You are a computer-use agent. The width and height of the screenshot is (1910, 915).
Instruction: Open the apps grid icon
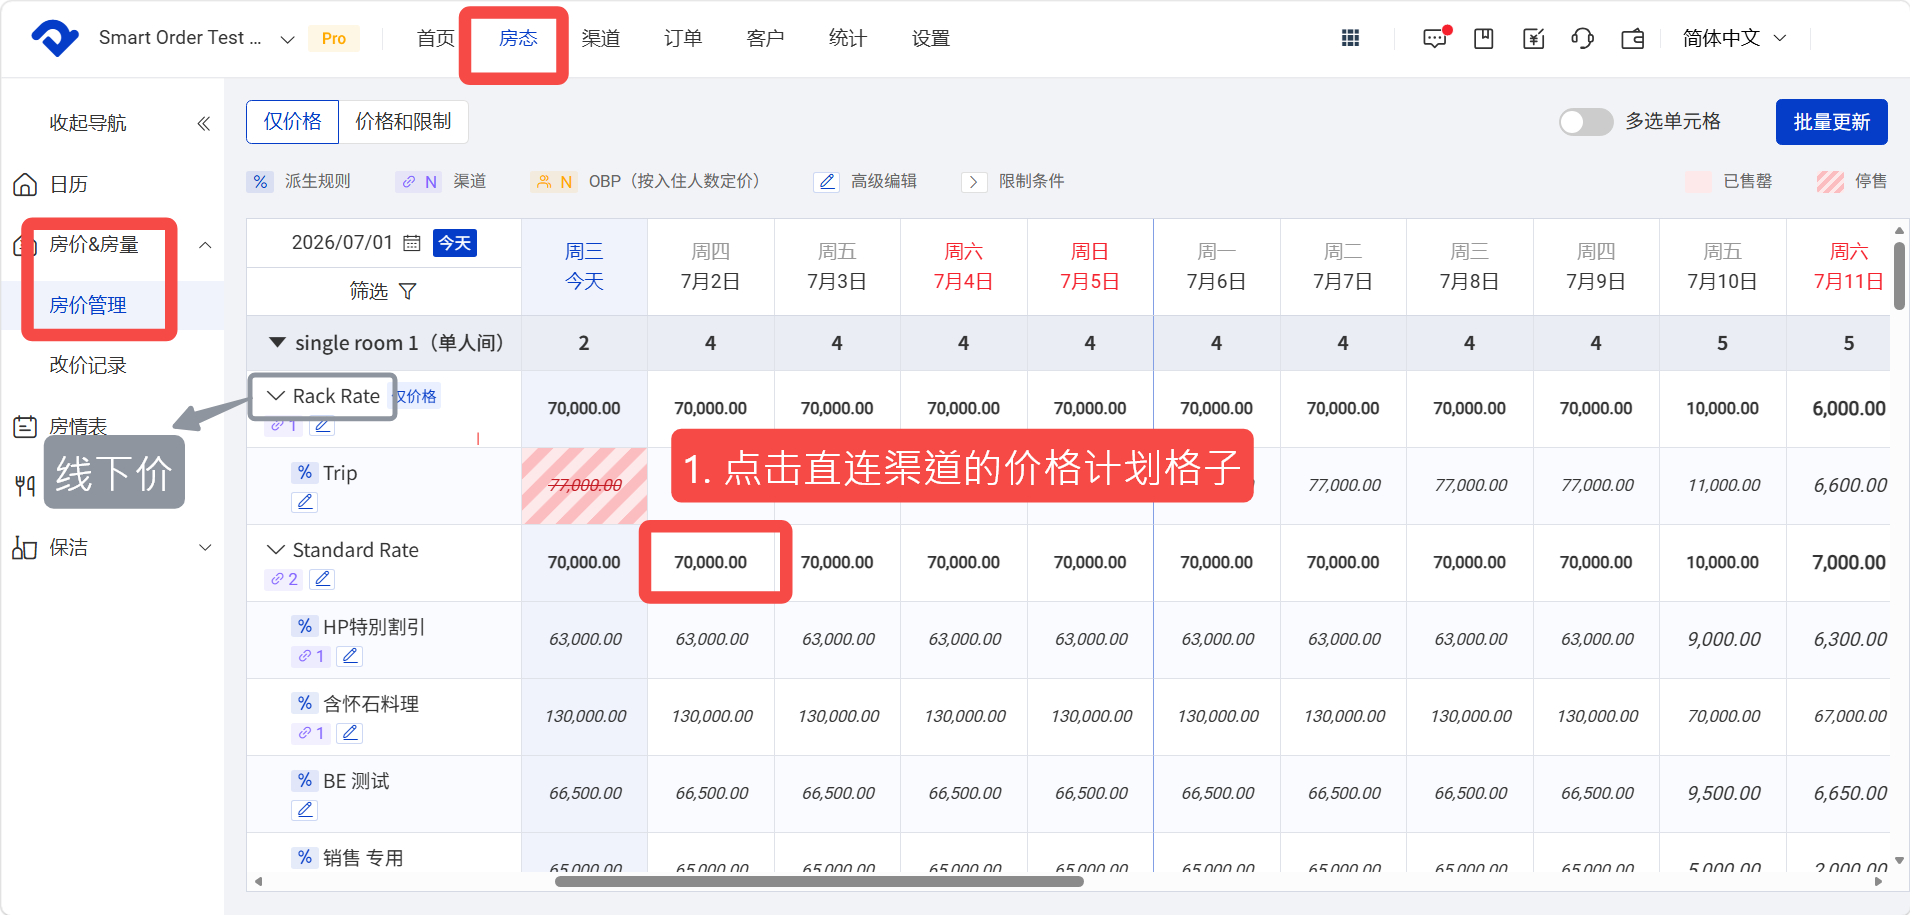[1350, 38]
